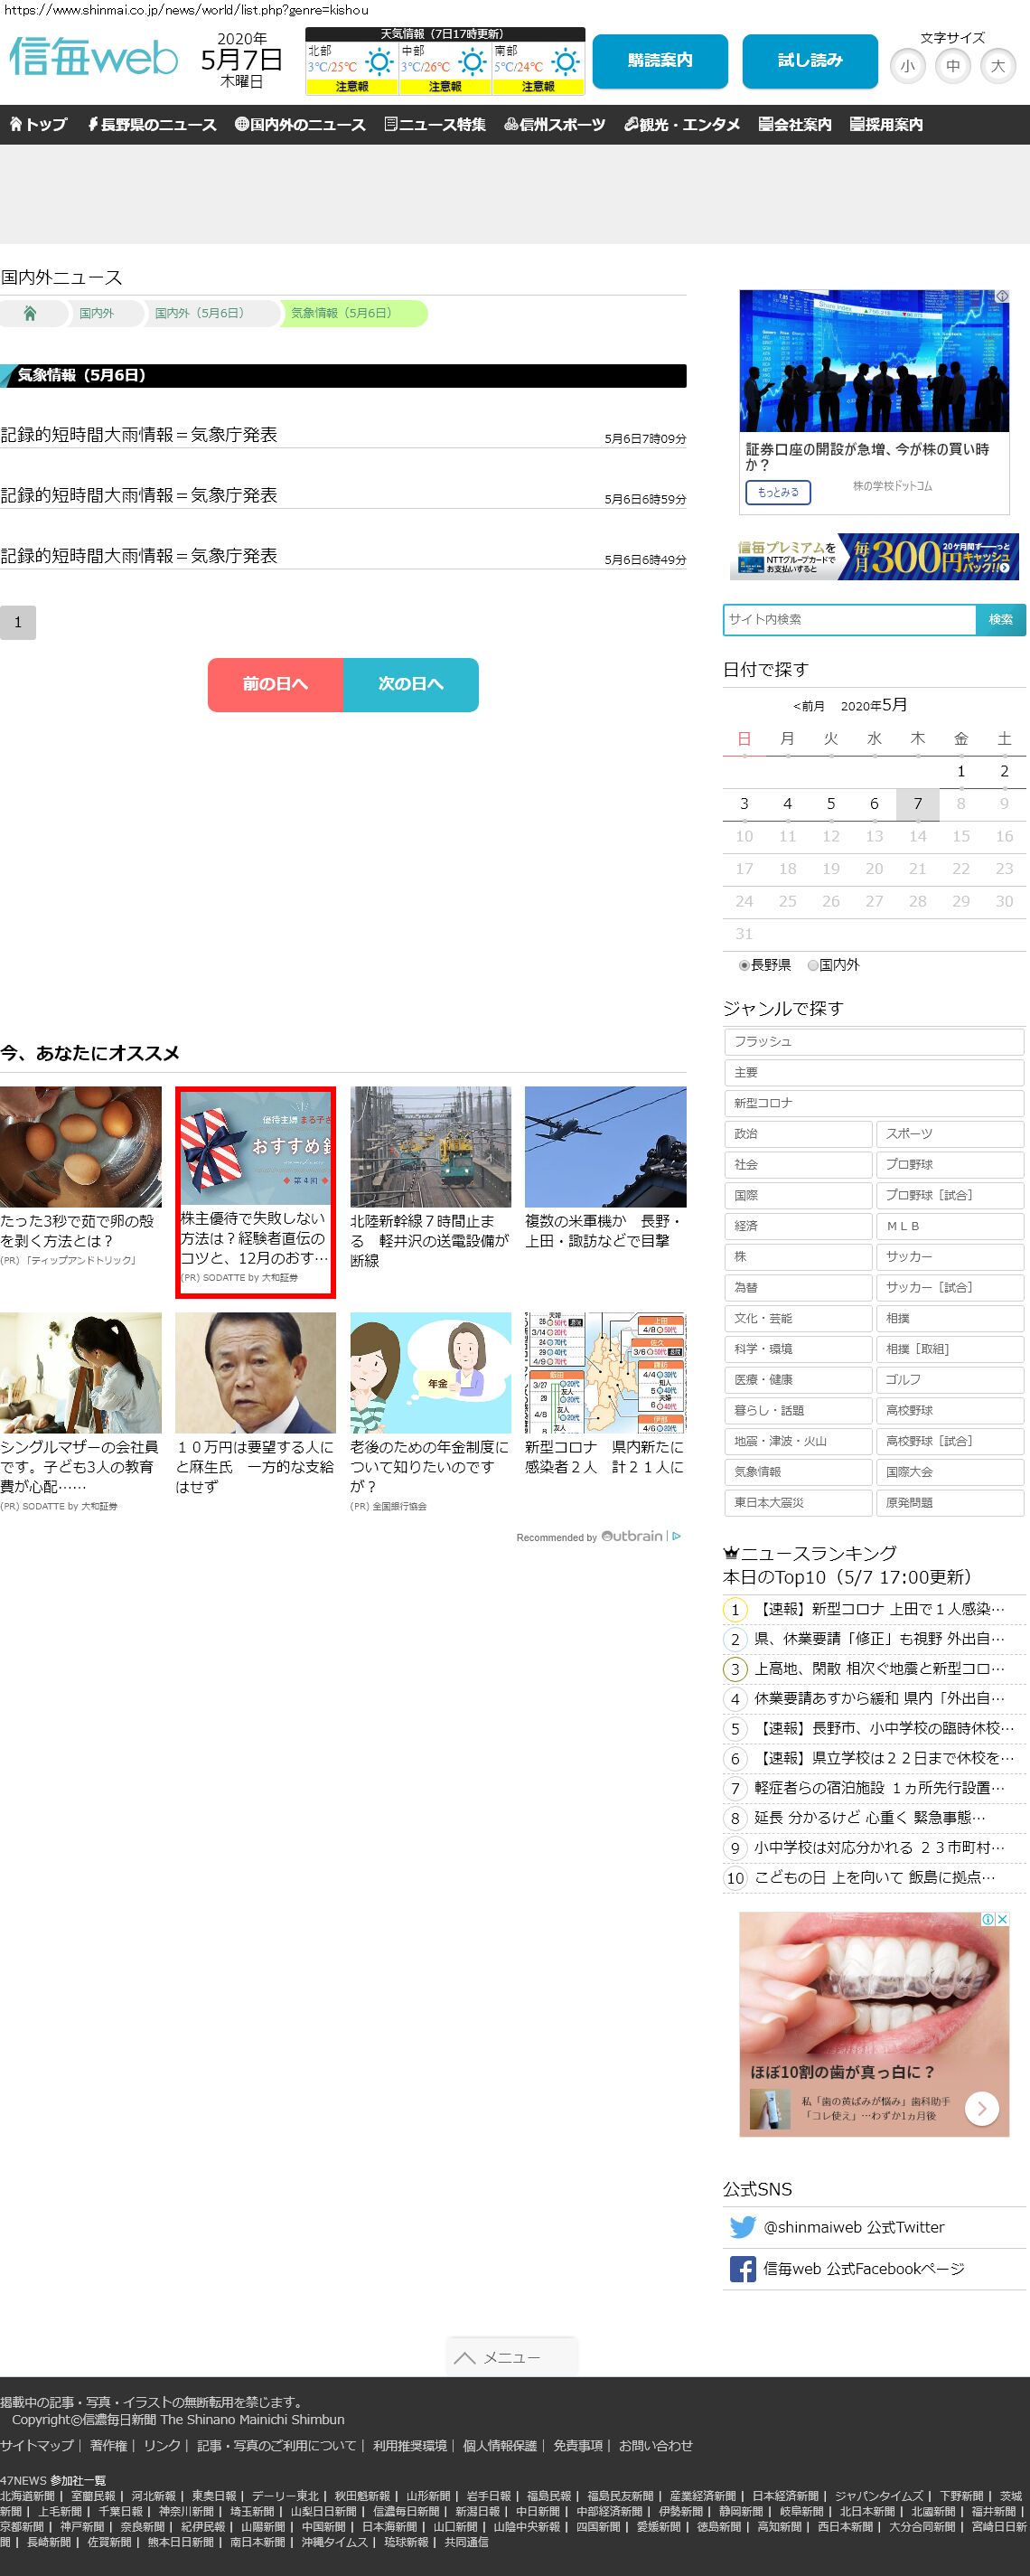
Task: Set font size to 大
Action: pos(997,66)
